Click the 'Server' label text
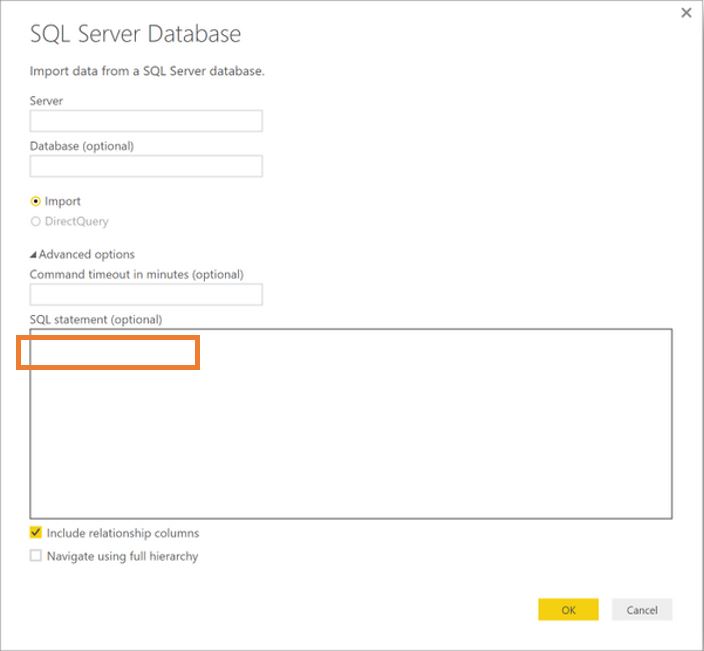 [x=46, y=101]
